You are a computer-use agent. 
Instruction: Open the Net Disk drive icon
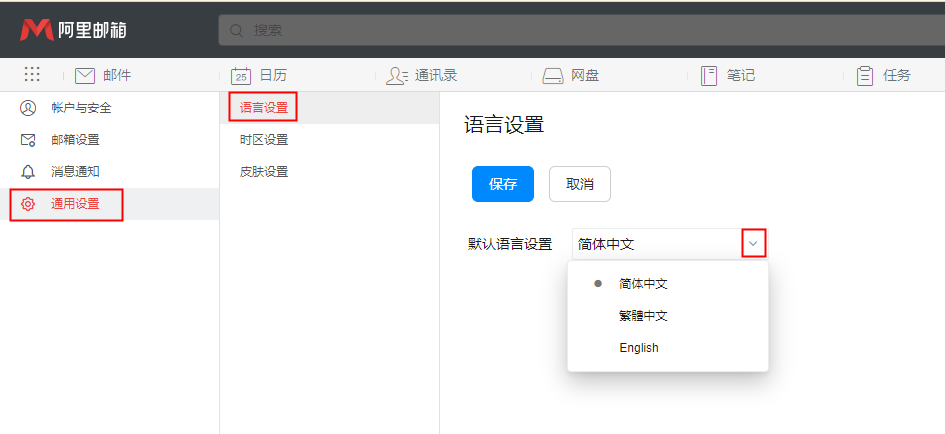[553, 75]
